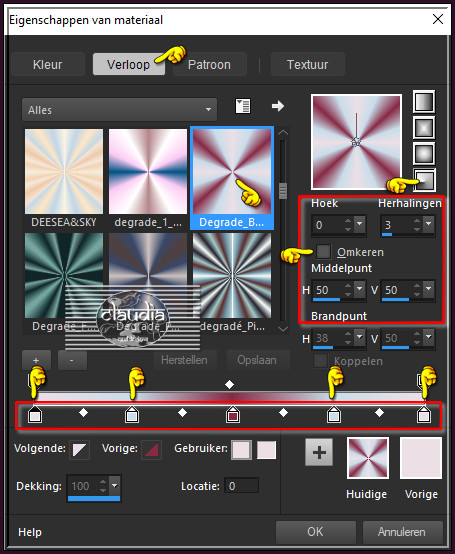Select the leftmost pink color stop

click(x=35, y=414)
